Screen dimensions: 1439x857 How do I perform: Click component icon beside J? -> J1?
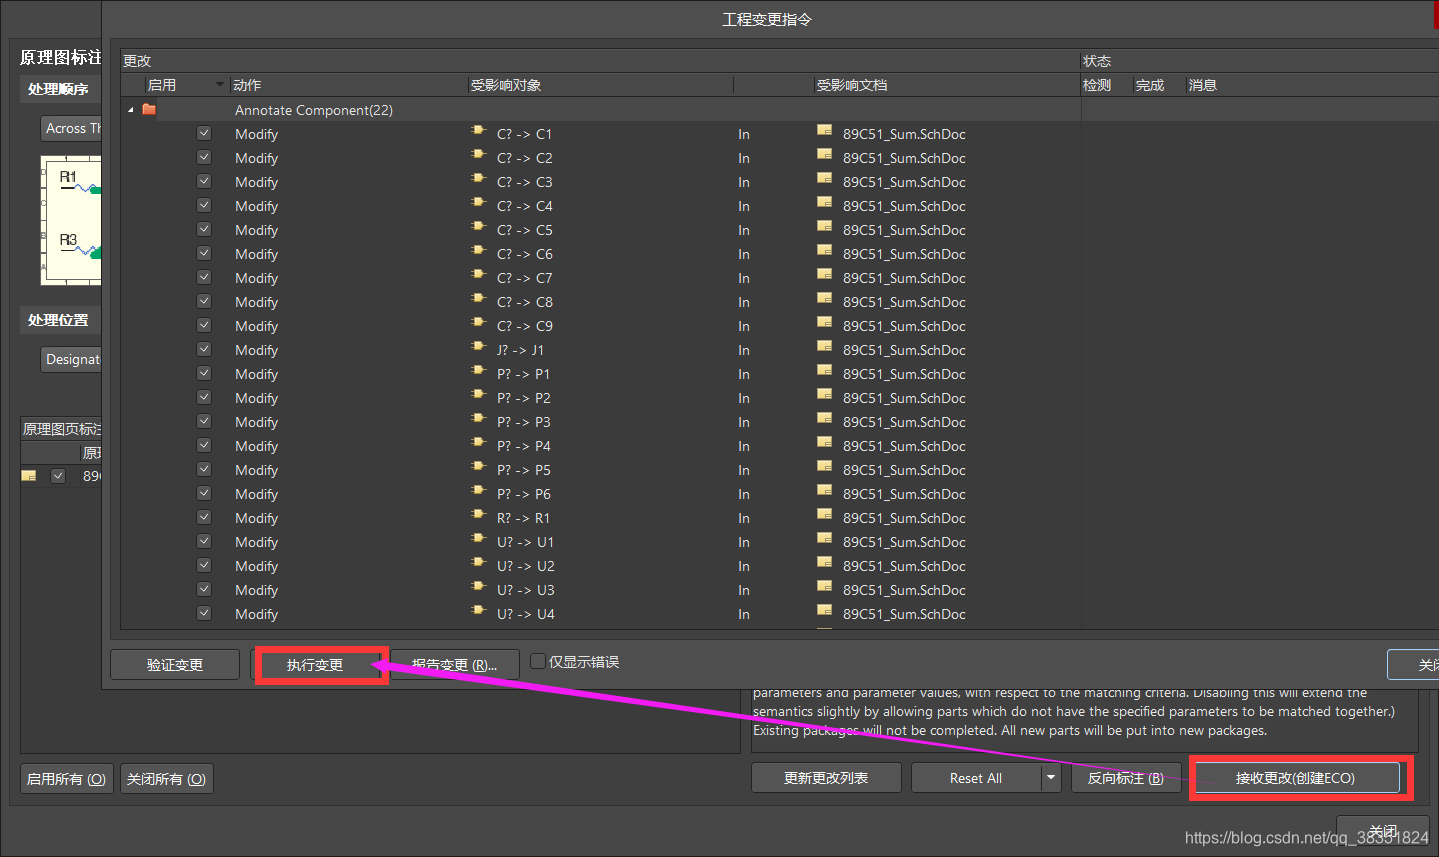pos(478,348)
